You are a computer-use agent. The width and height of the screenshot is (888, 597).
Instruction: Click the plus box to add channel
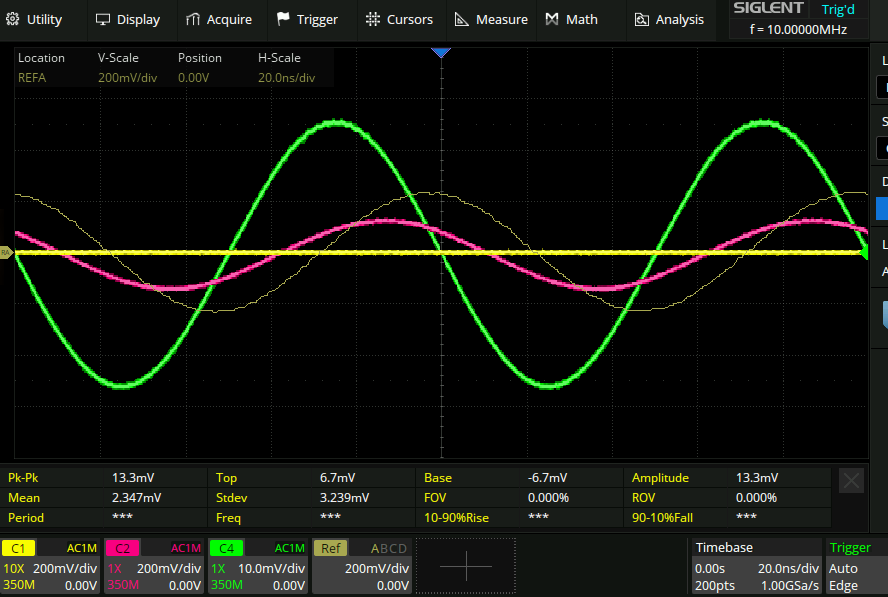tap(466, 566)
